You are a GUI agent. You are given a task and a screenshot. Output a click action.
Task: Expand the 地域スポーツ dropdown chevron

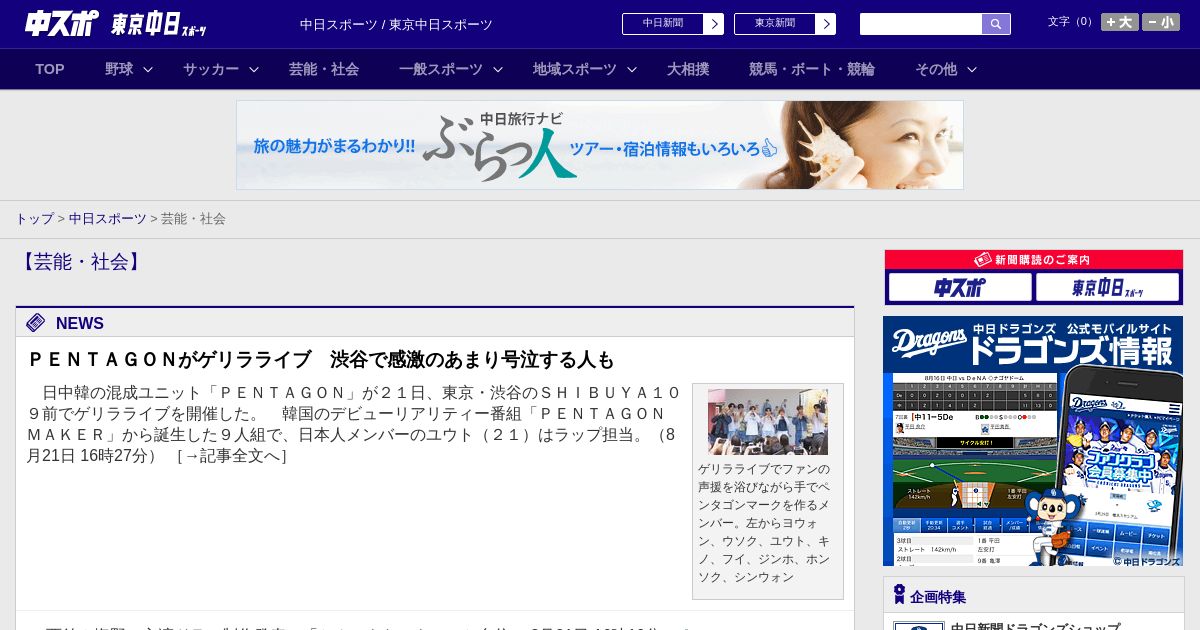[x=632, y=70]
